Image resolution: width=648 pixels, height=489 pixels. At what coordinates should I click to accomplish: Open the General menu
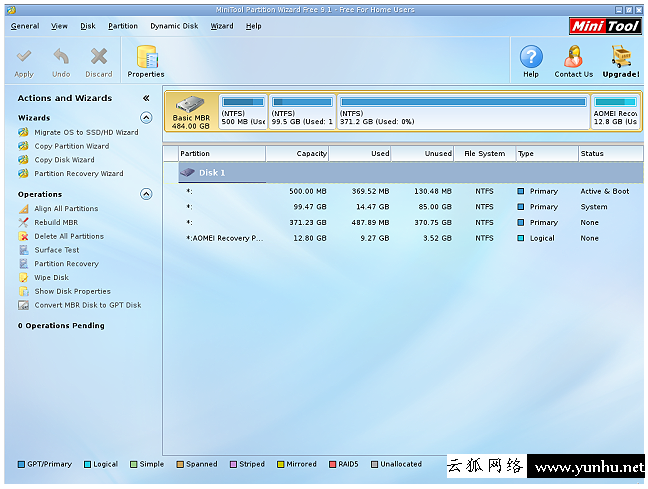25,26
